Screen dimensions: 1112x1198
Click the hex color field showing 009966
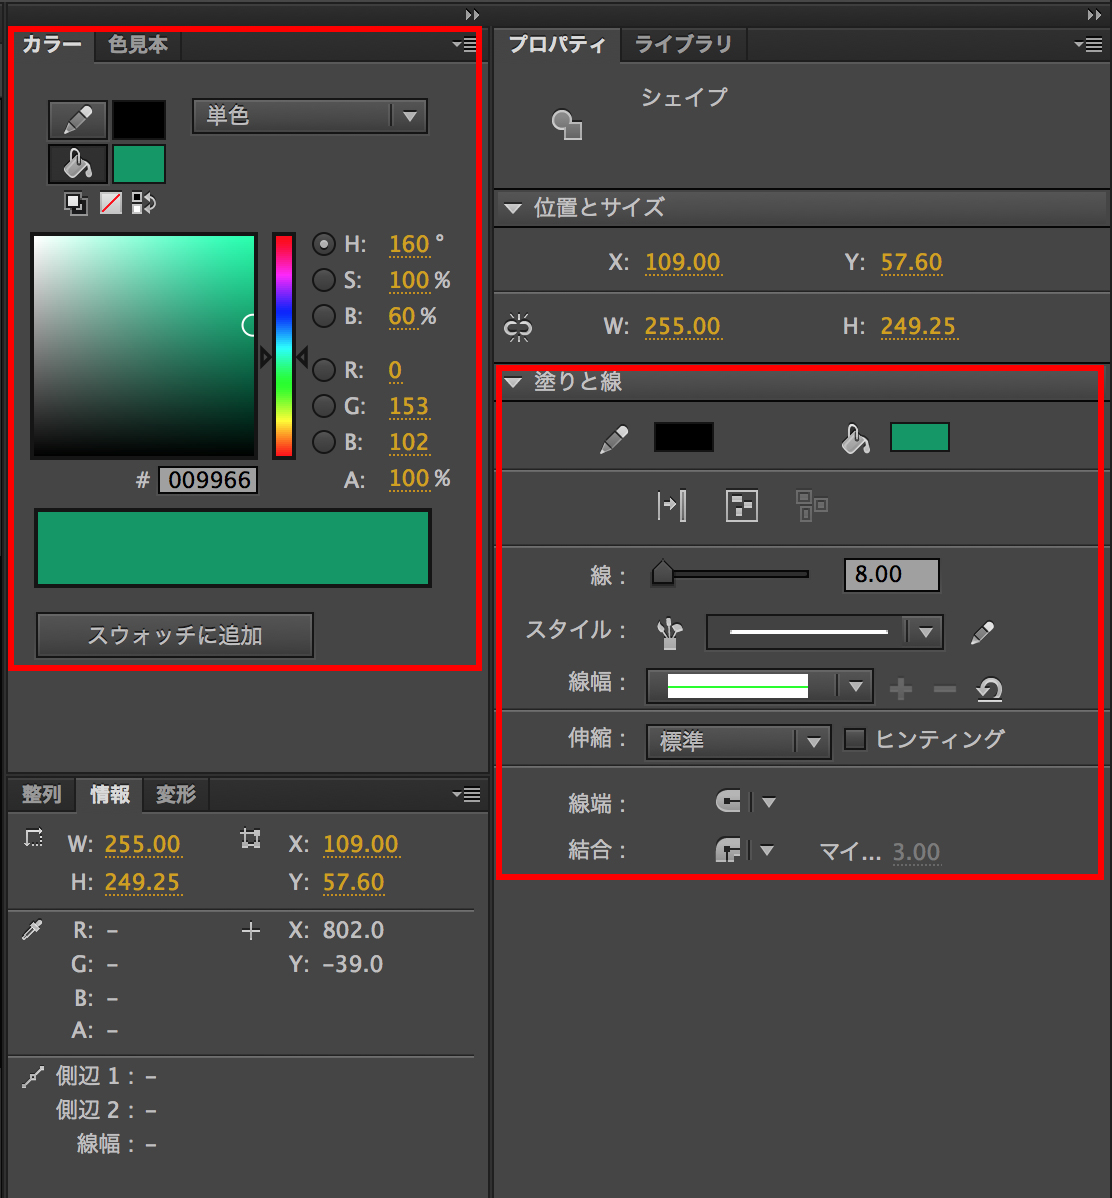(208, 480)
